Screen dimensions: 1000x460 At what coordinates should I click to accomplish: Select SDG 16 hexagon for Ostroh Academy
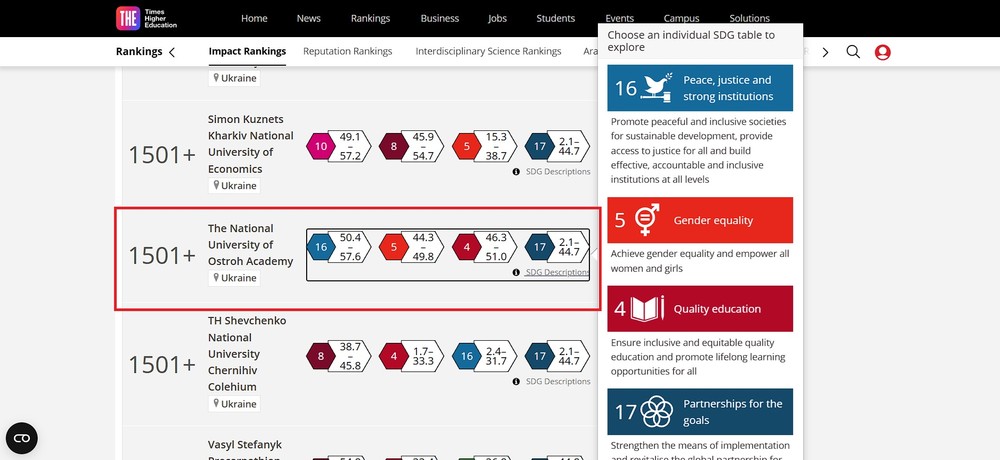coord(321,247)
